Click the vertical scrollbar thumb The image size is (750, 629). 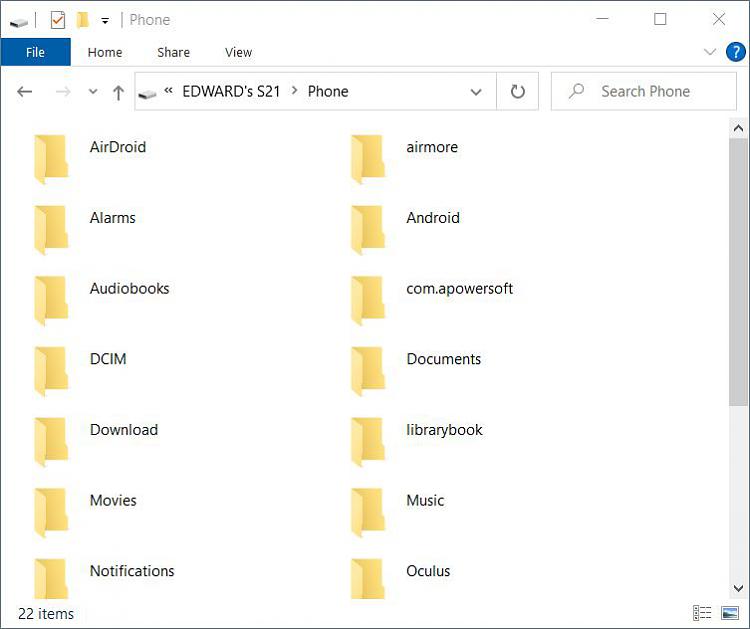click(x=738, y=272)
